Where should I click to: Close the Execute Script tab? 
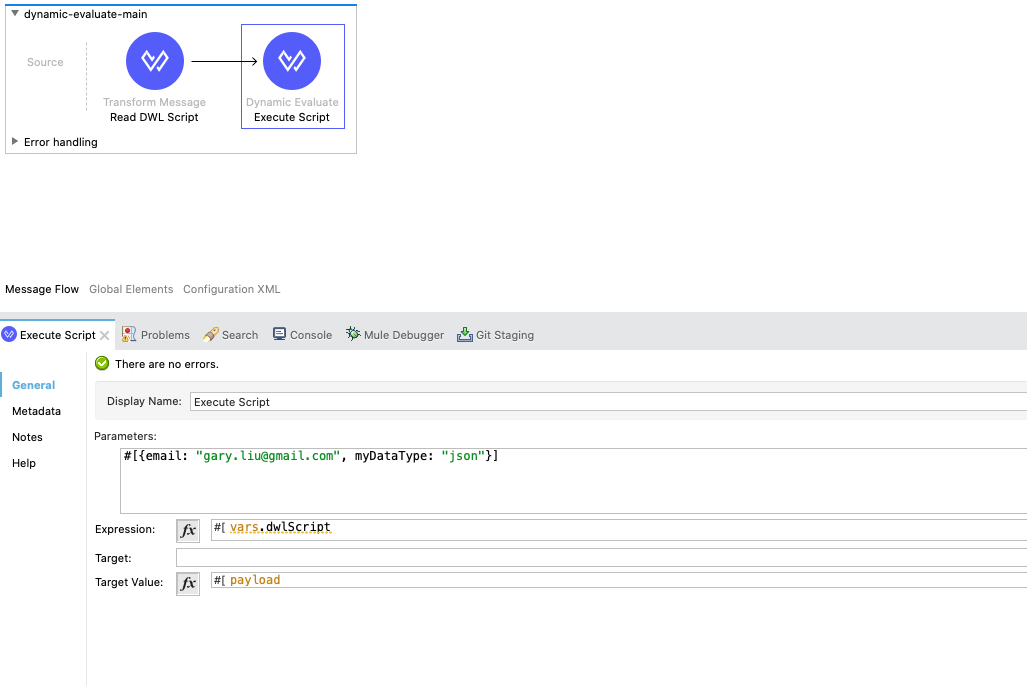point(105,335)
